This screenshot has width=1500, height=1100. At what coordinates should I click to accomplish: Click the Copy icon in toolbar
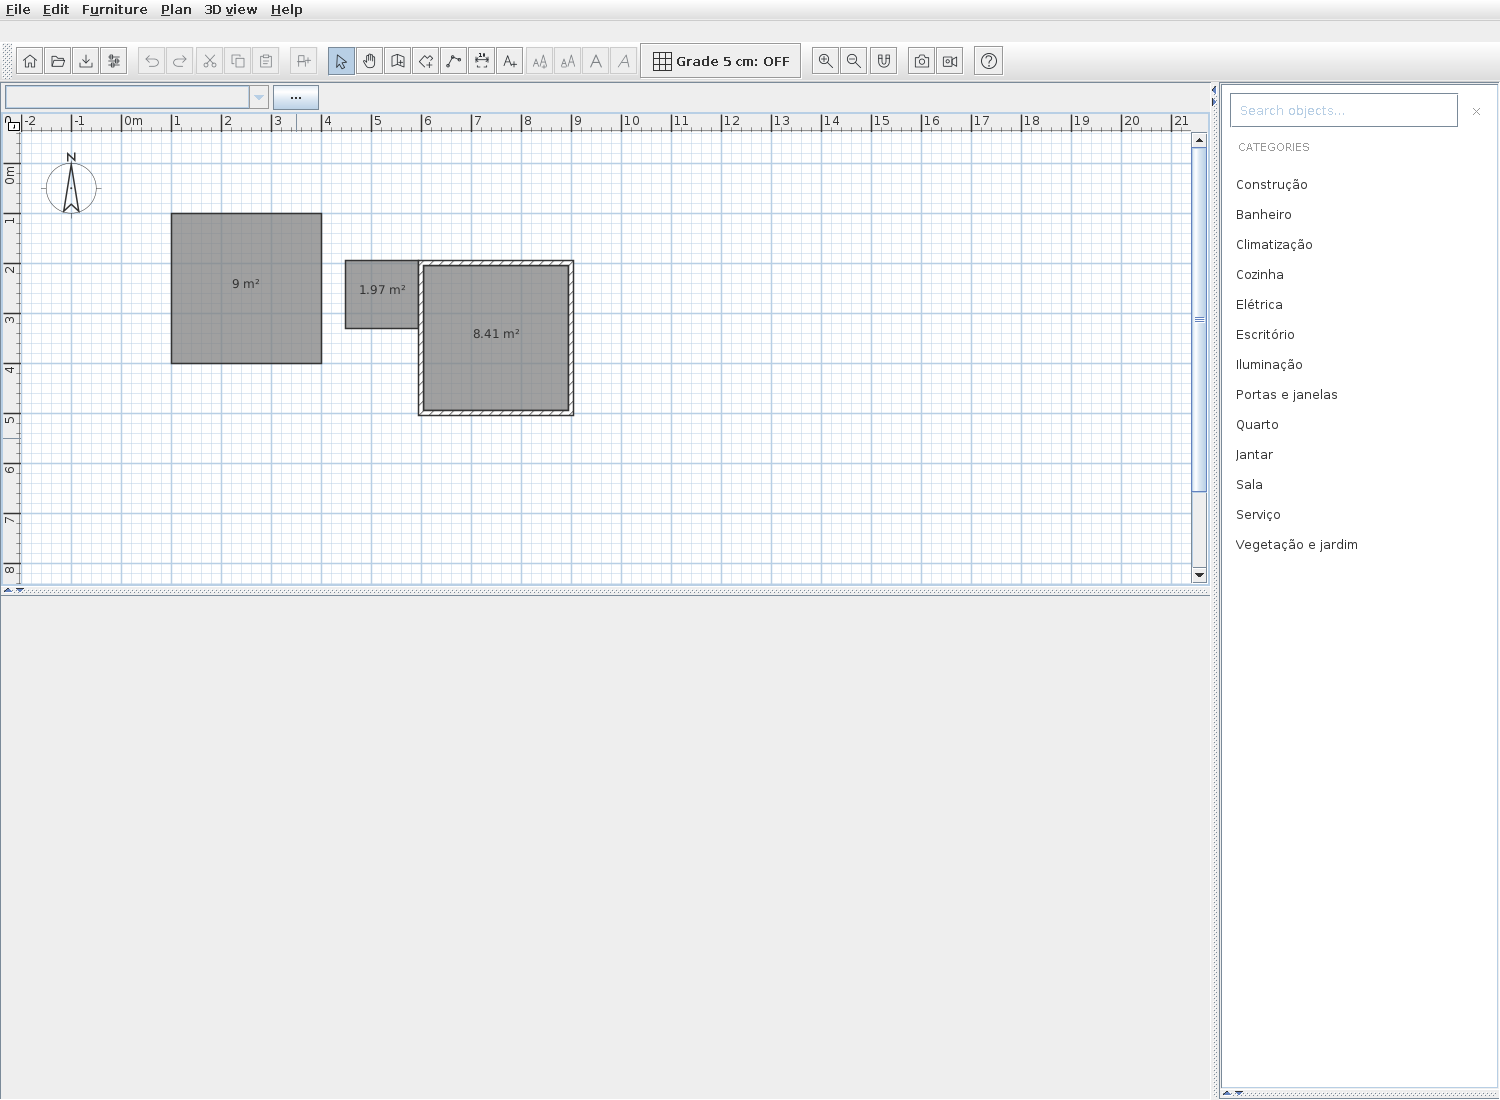pos(238,61)
